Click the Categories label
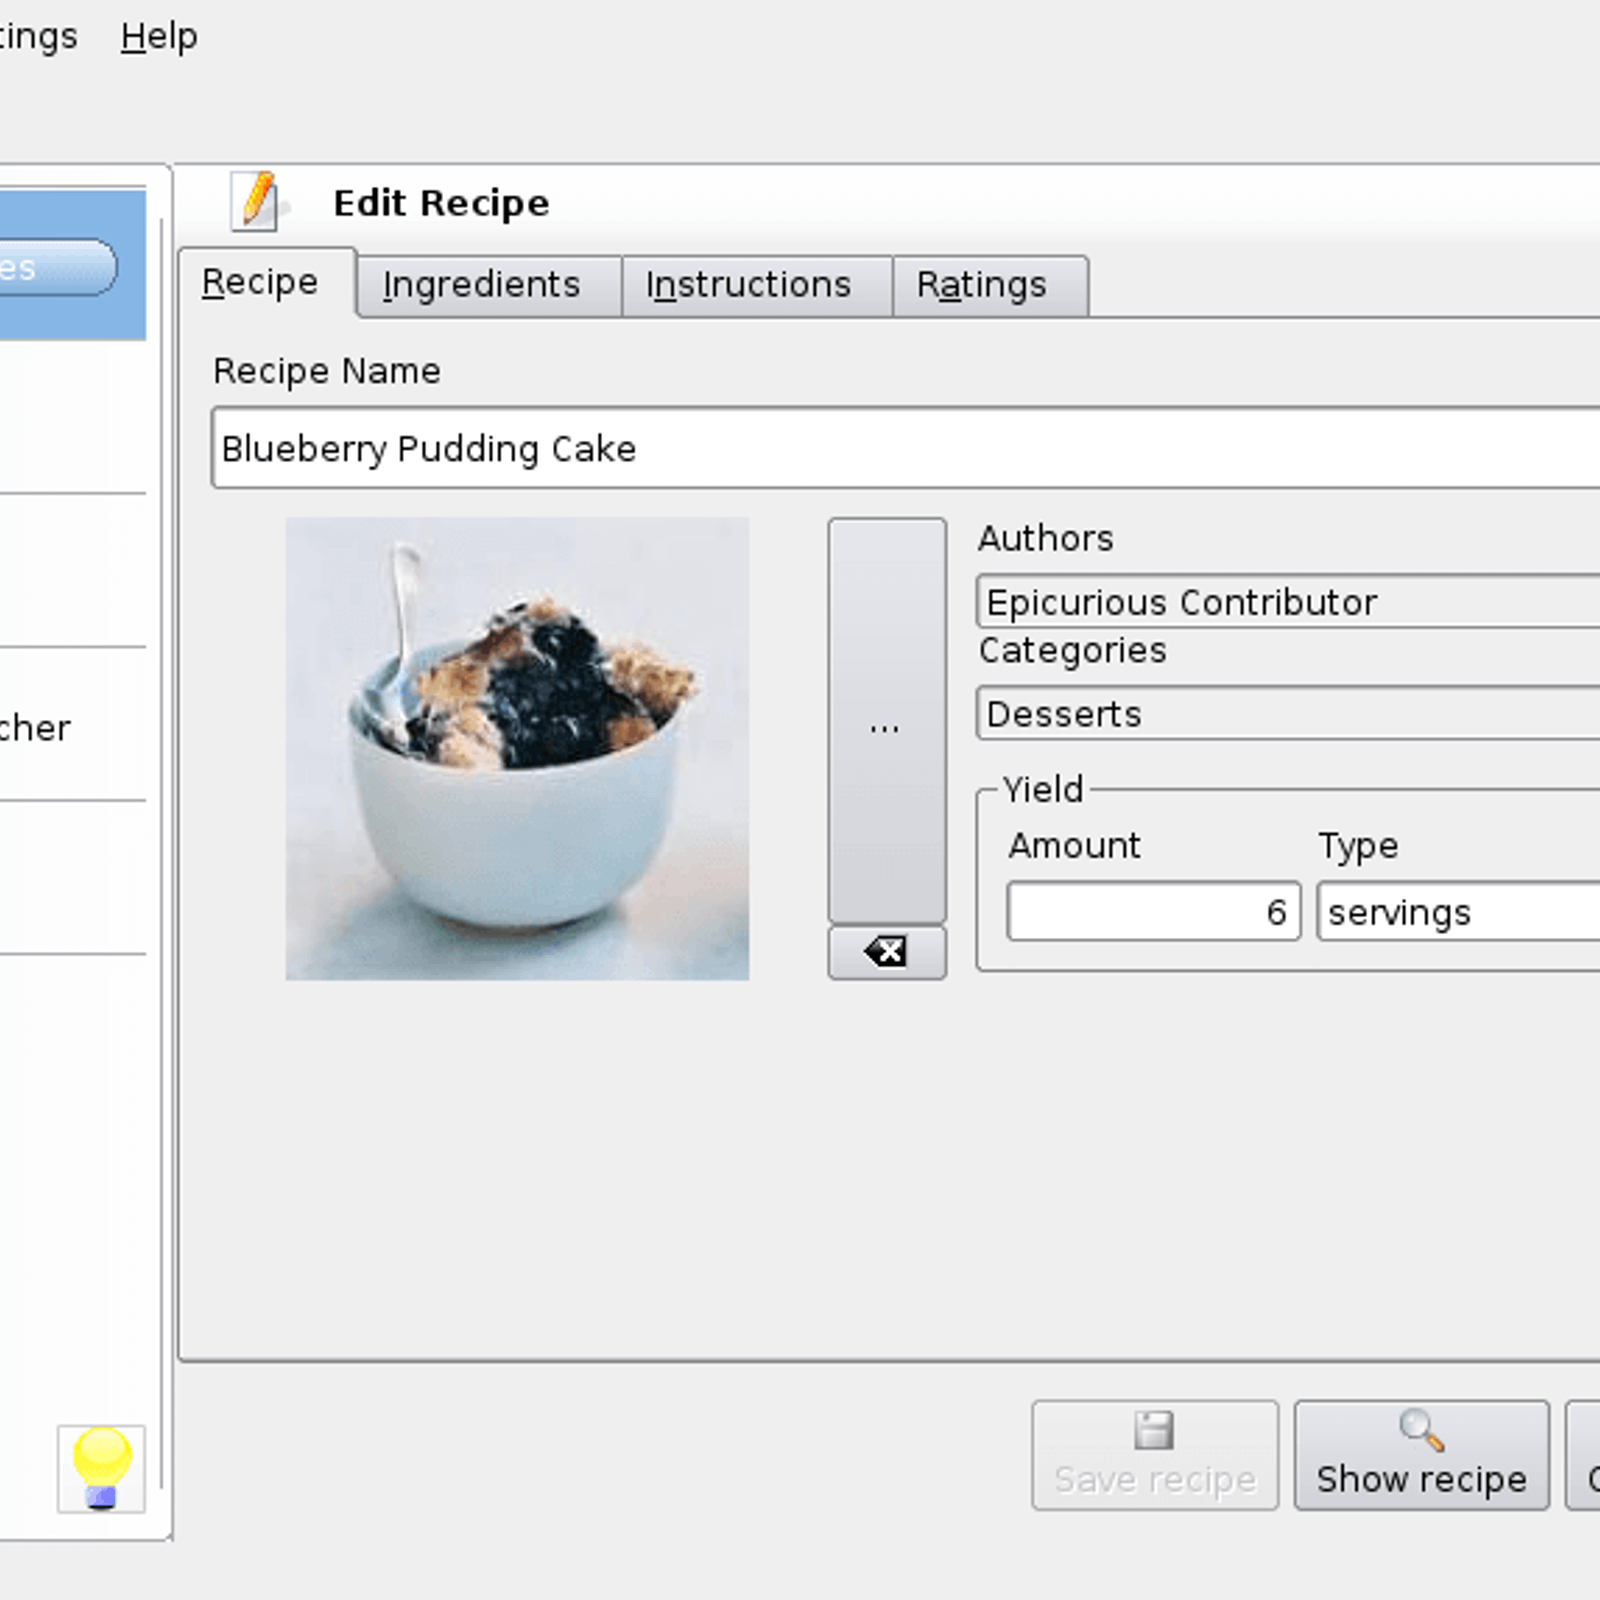The image size is (1600, 1600). (1072, 651)
